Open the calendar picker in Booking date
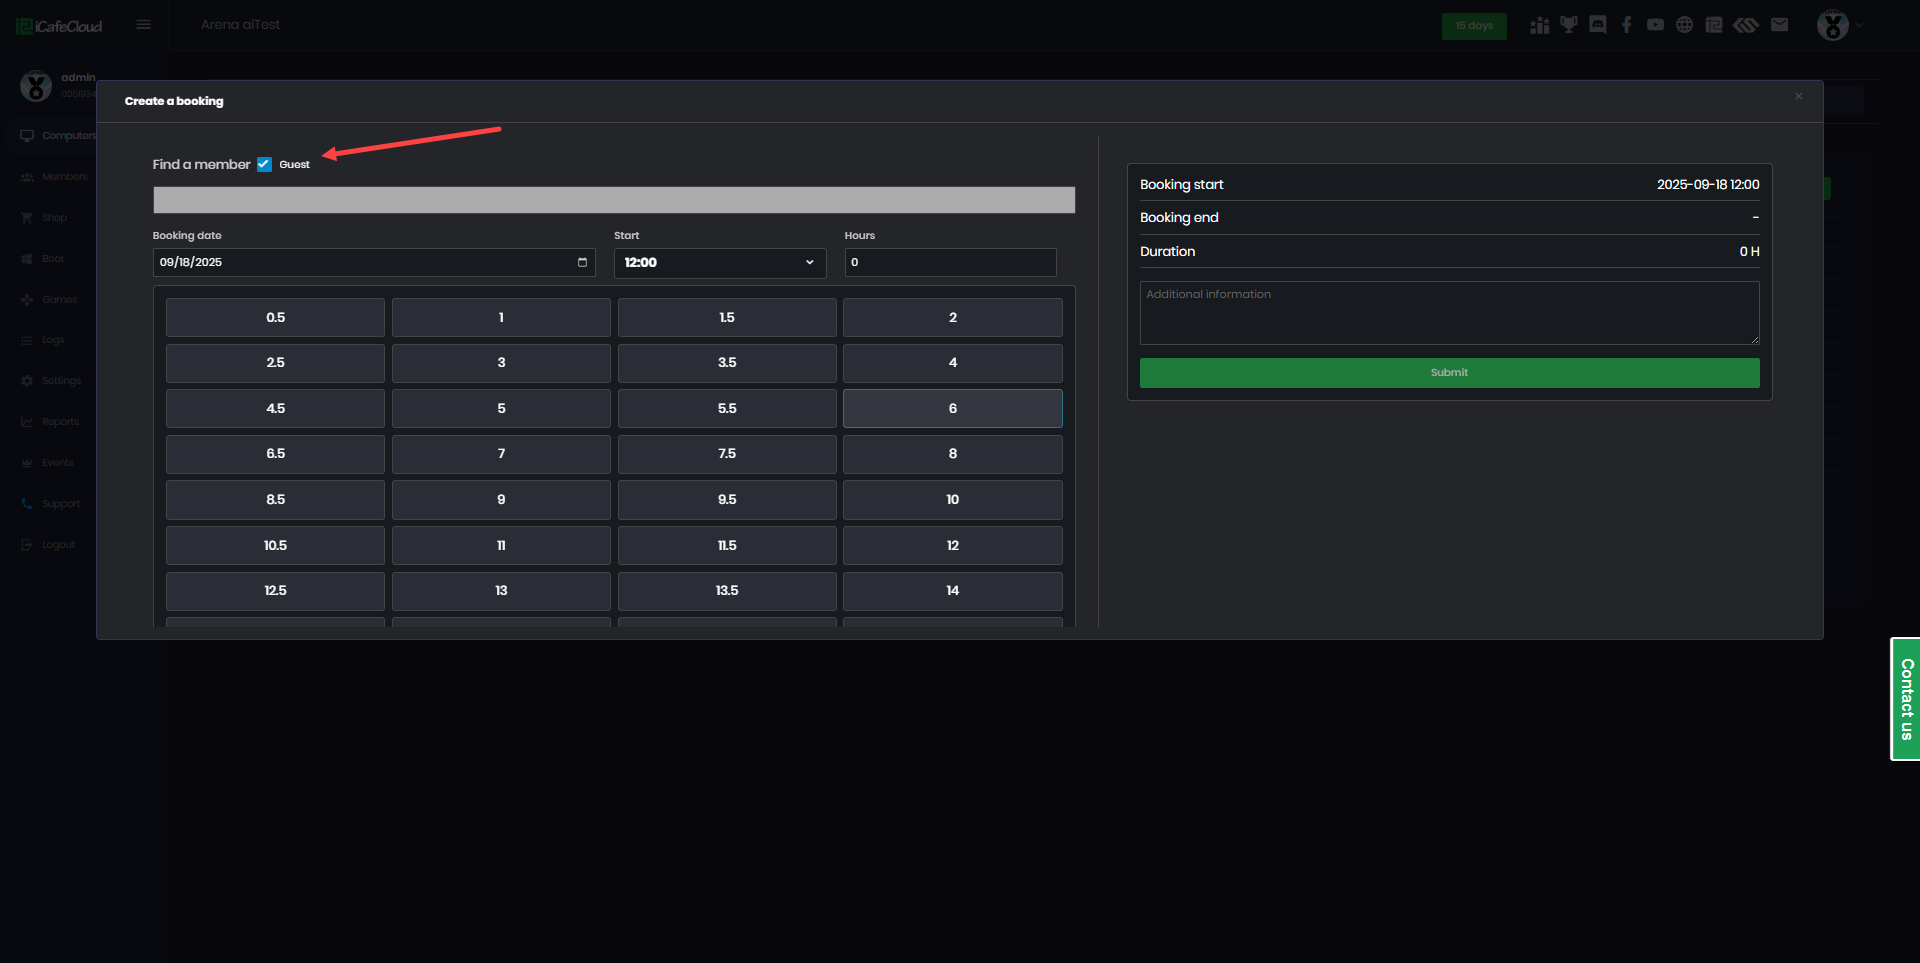The image size is (1920, 963). coord(582,262)
